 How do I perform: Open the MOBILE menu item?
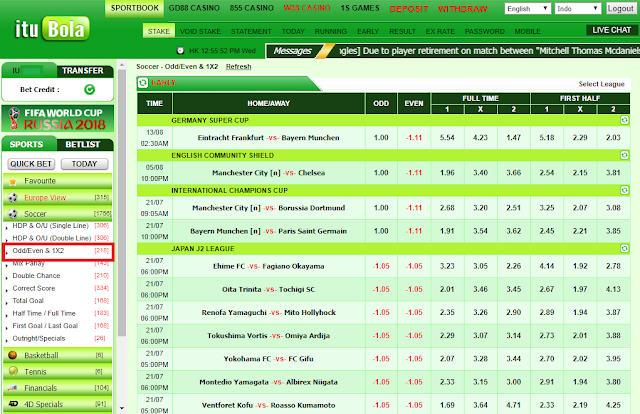coord(527,31)
